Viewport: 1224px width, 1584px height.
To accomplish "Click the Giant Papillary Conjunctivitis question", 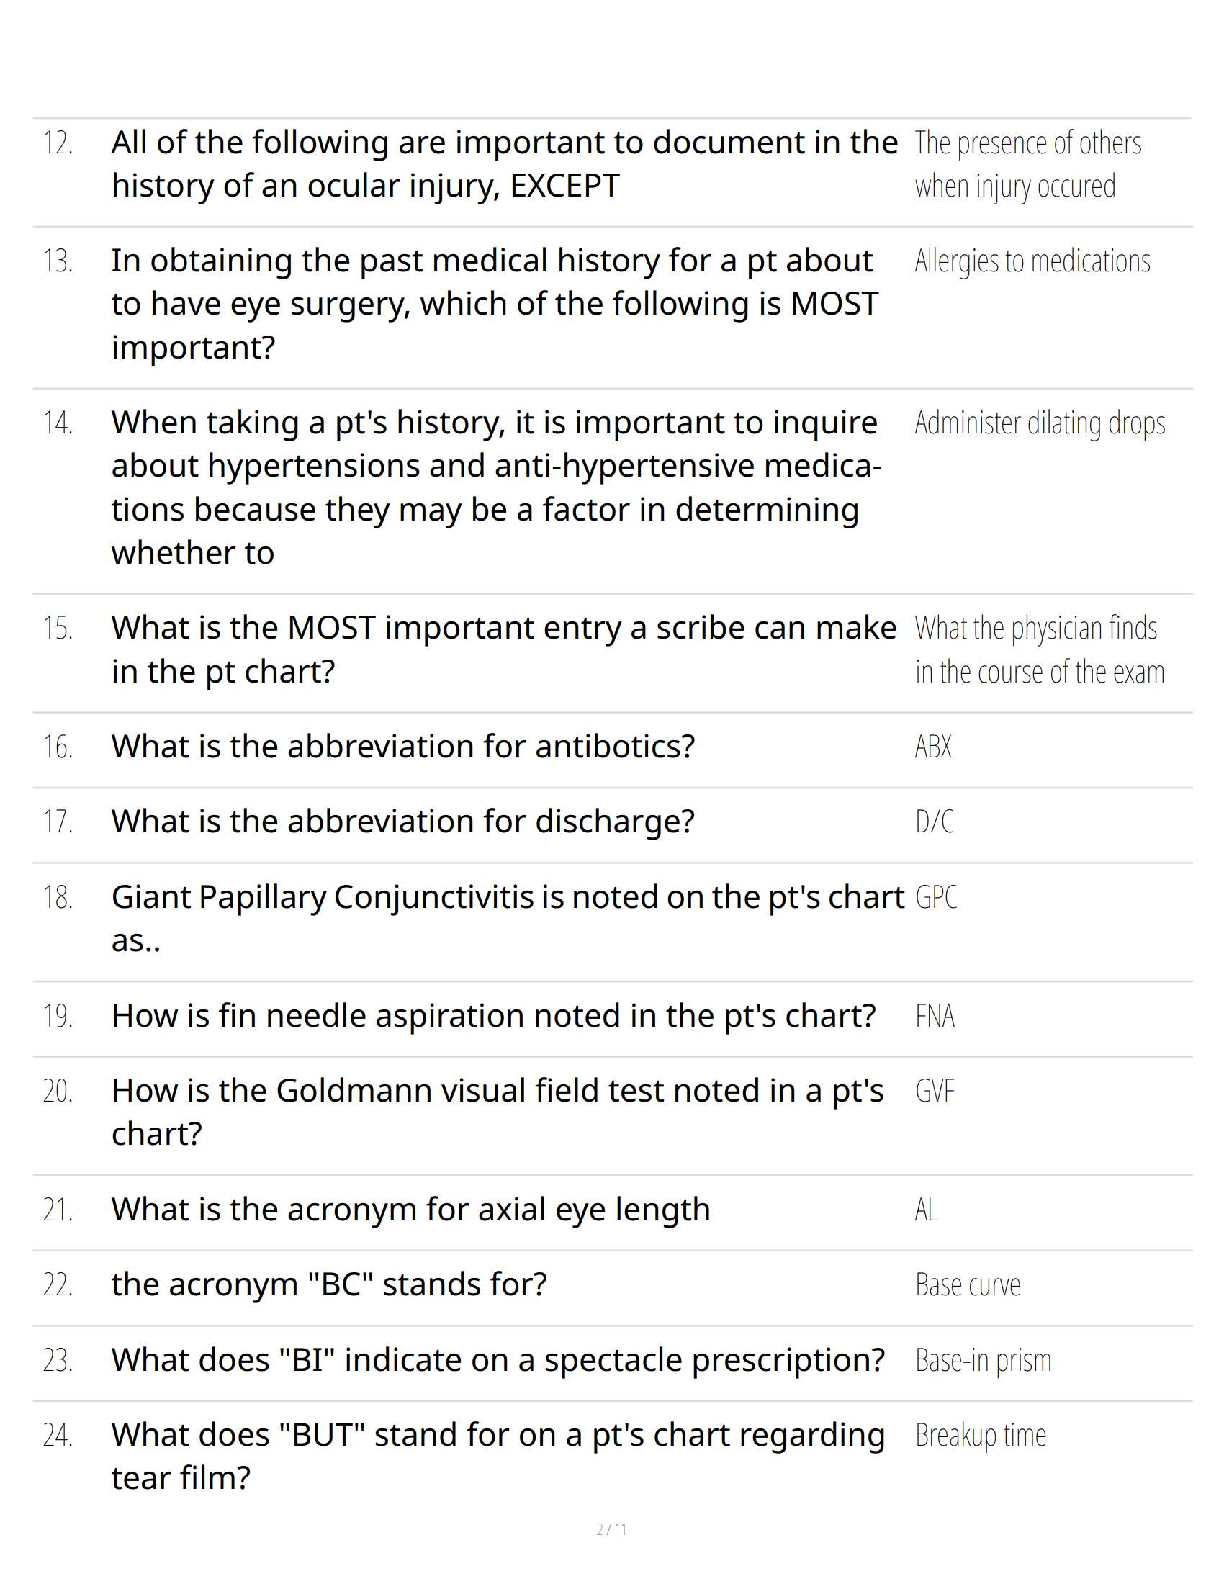I will (507, 918).
